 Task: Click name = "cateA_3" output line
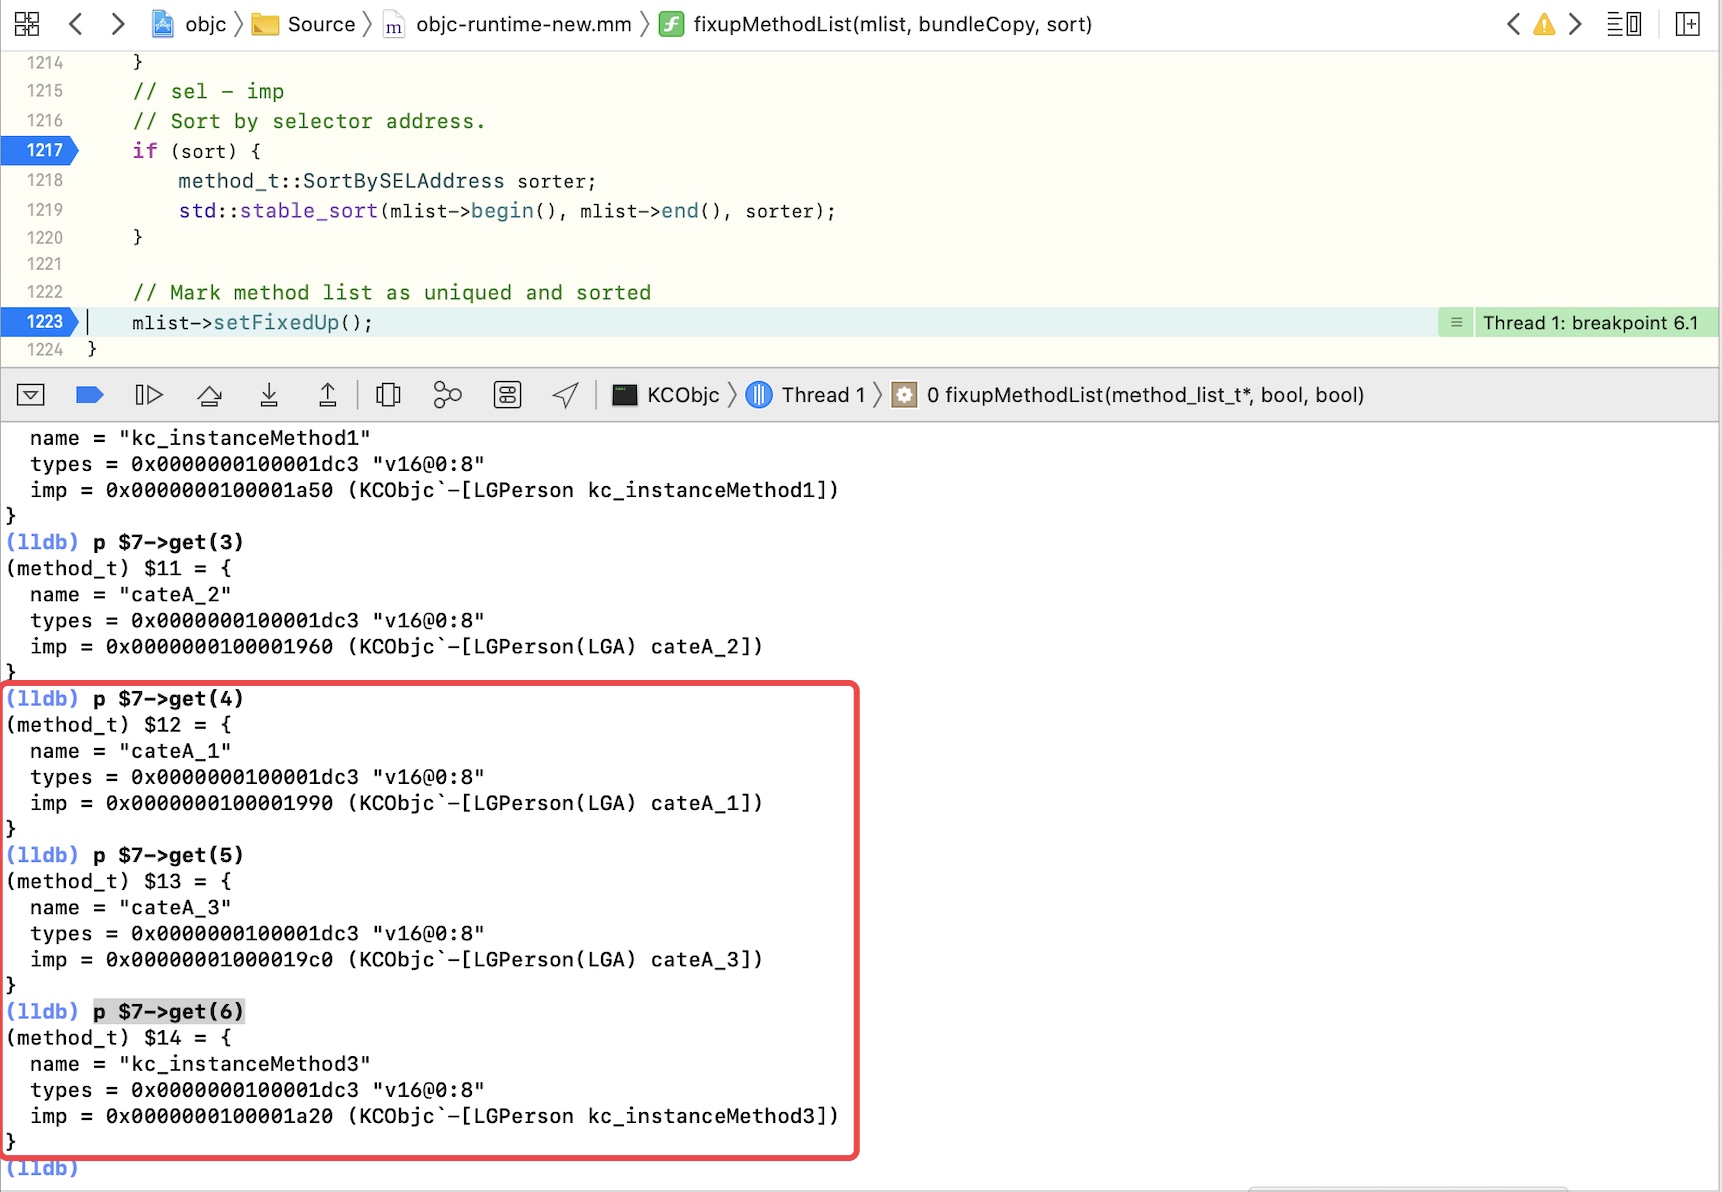coord(131,907)
